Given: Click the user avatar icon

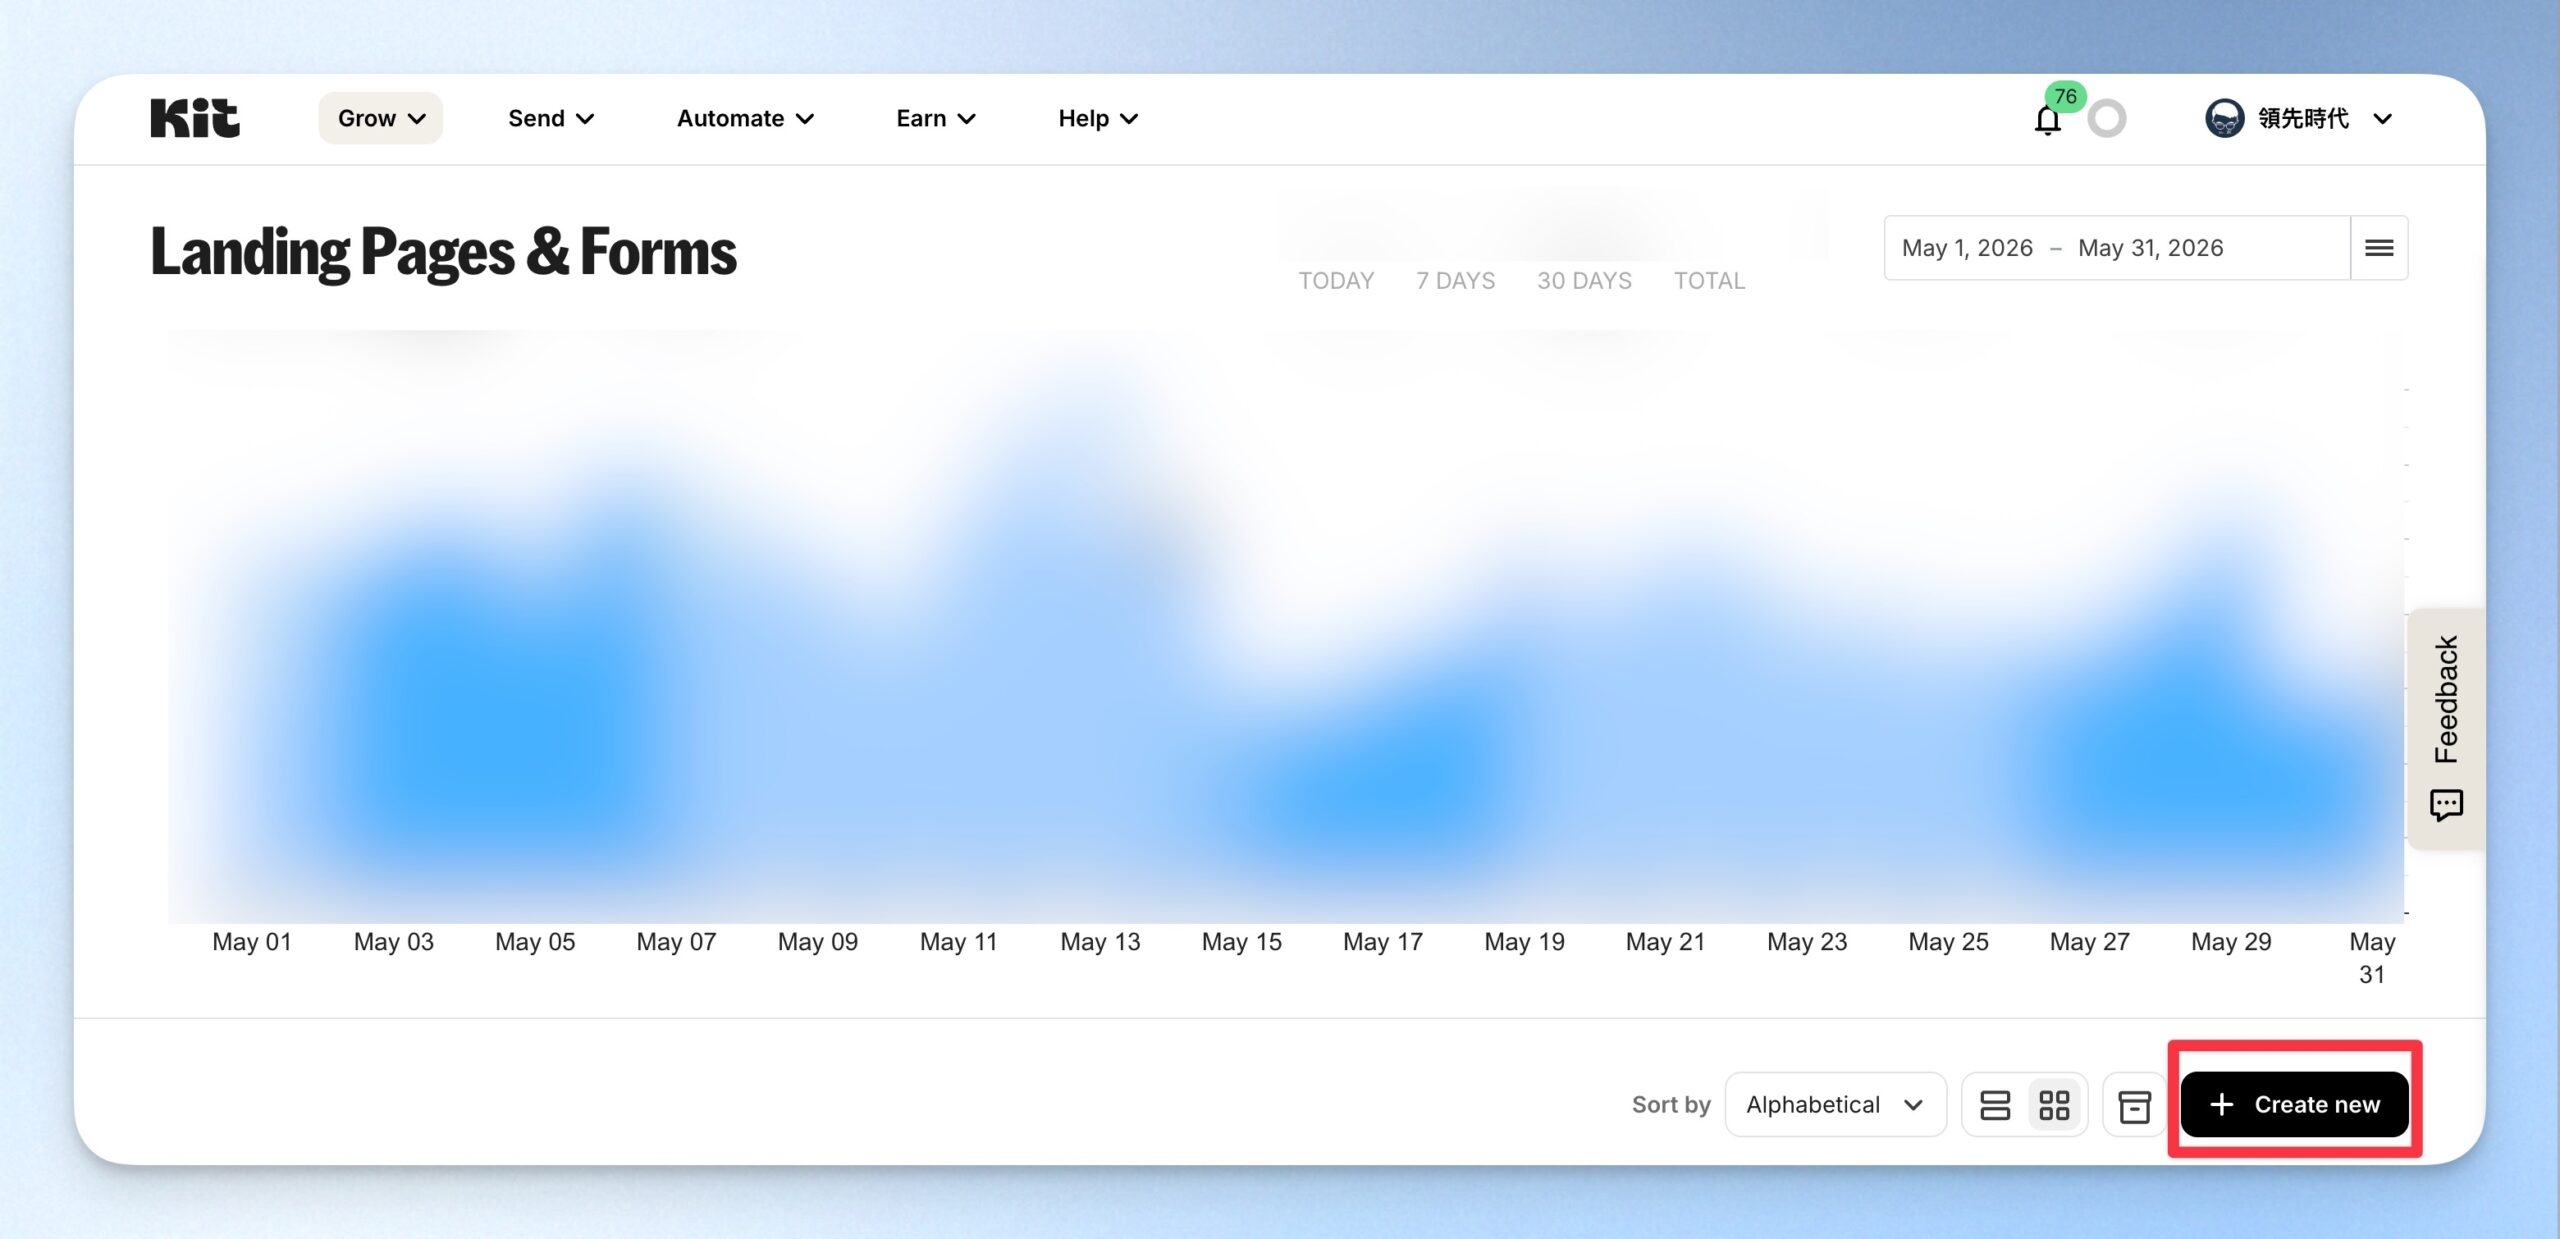Looking at the screenshot, I should tap(2224, 118).
